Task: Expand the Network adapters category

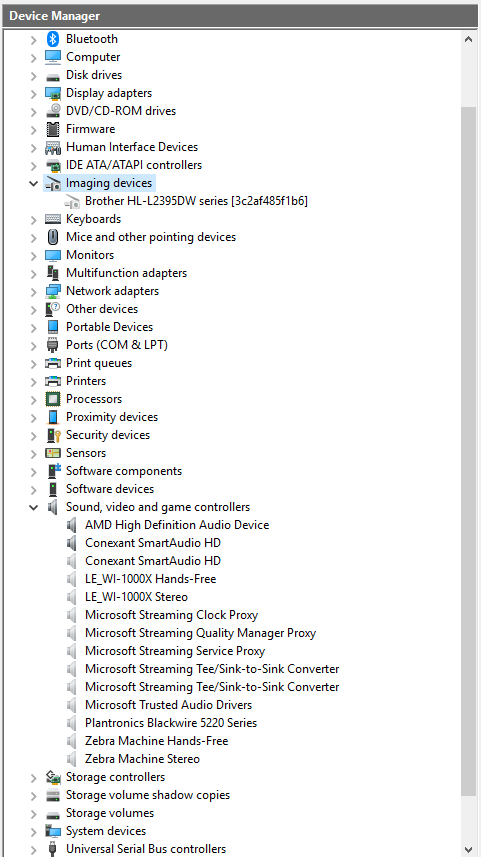Action: coord(33,291)
